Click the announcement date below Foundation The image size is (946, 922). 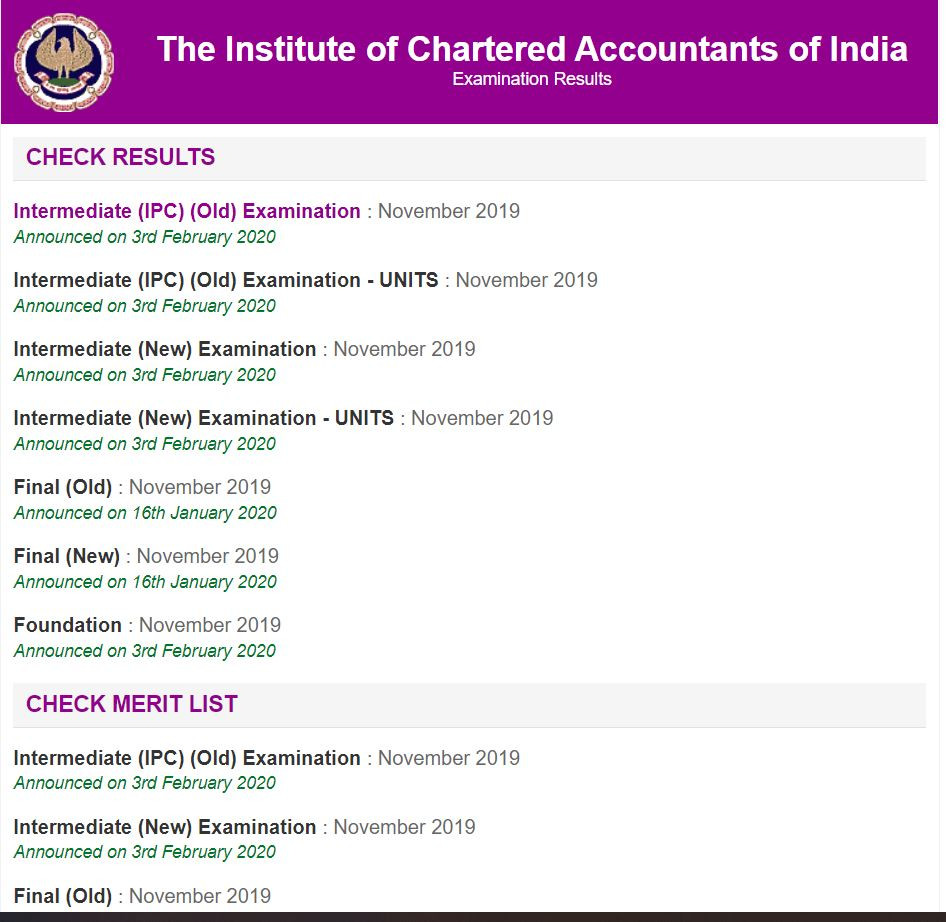click(145, 651)
